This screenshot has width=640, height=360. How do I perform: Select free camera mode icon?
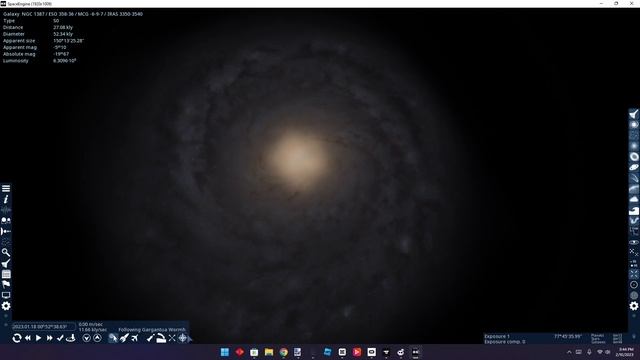[x=113, y=338]
